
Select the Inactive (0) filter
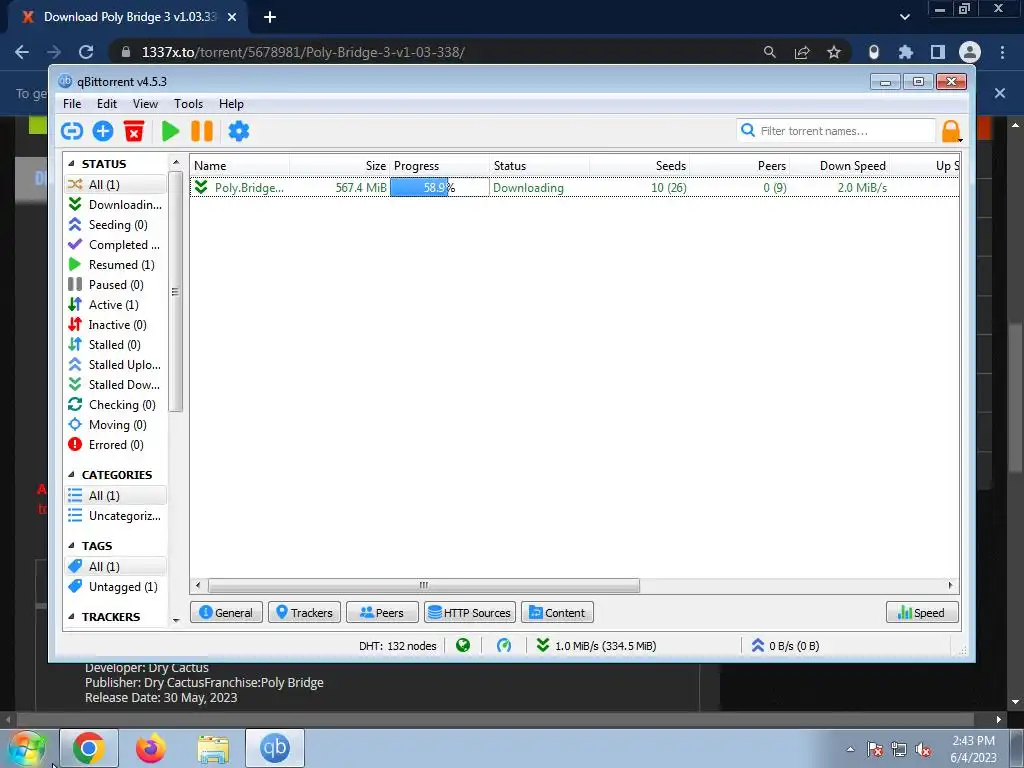coord(115,325)
